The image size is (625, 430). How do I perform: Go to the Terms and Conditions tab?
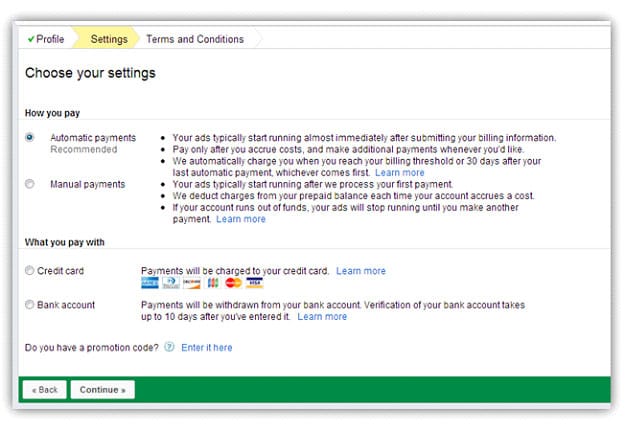[x=195, y=39]
